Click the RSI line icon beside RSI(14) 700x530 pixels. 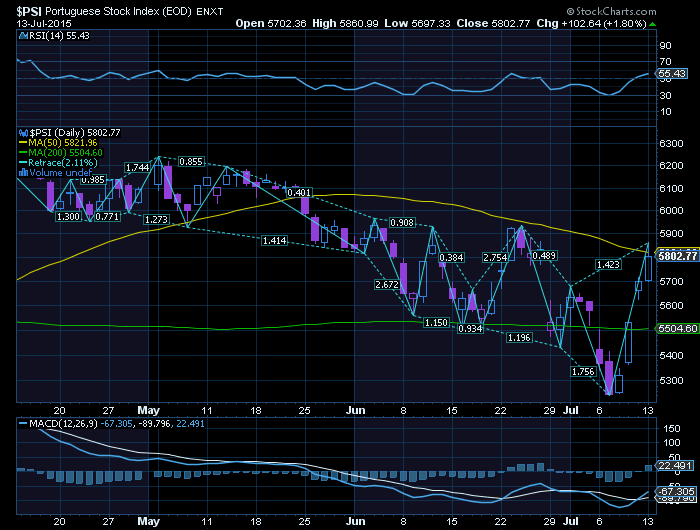click(x=23, y=36)
